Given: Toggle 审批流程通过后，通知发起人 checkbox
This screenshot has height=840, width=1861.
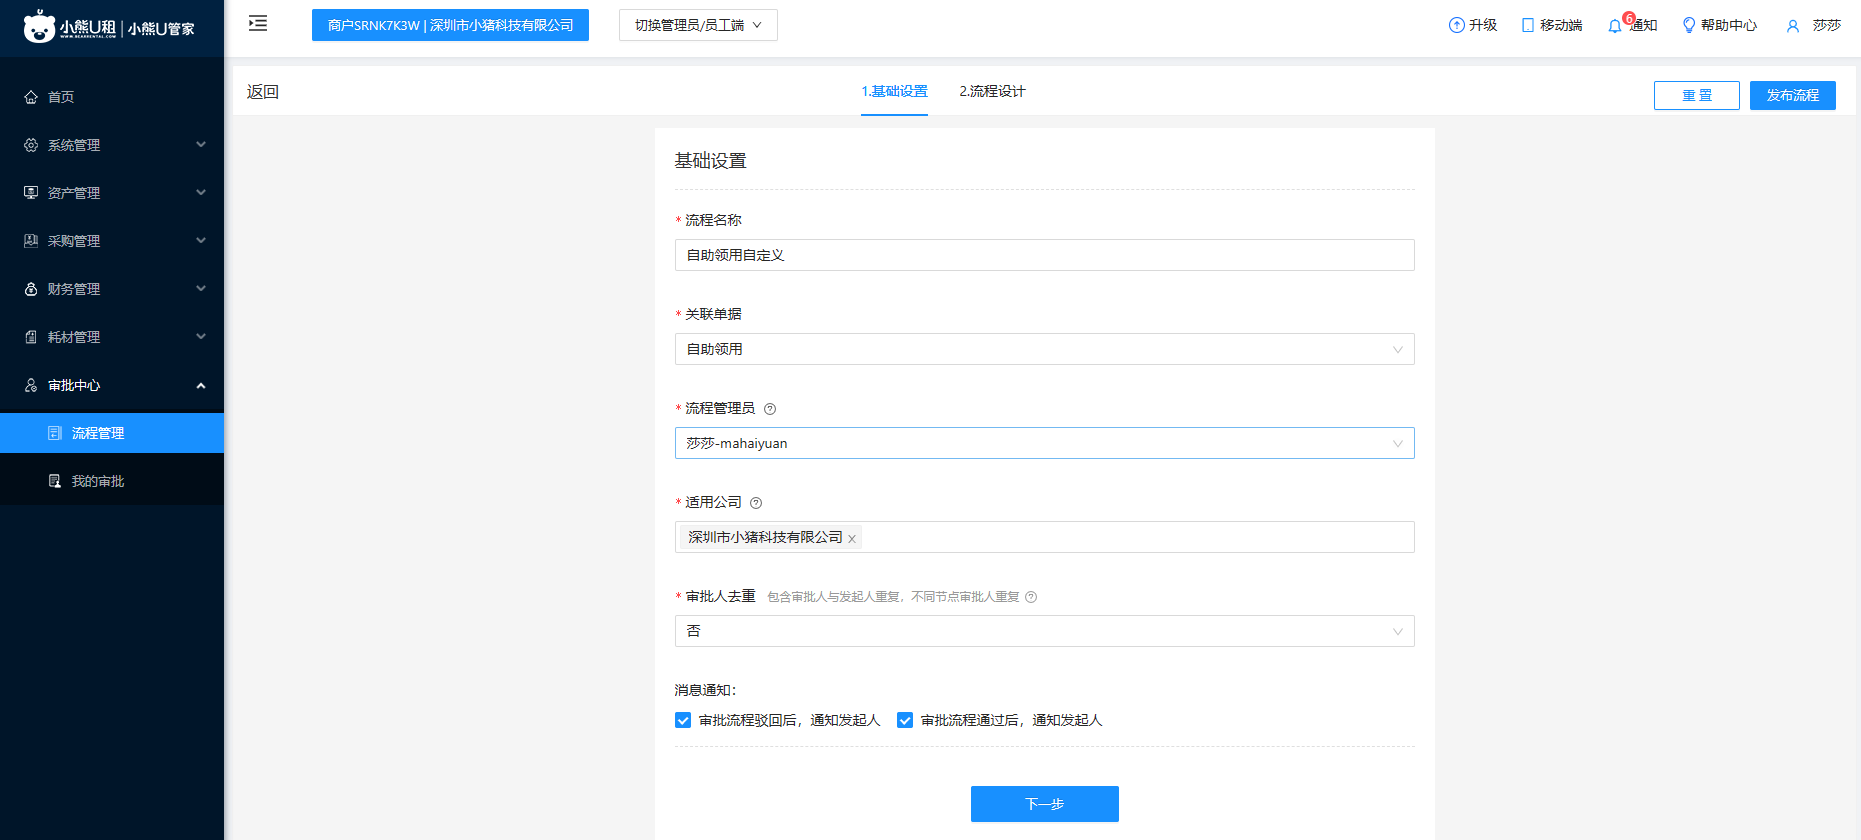Looking at the screenshot, I should pyautogui.click(x=905, y=720).
